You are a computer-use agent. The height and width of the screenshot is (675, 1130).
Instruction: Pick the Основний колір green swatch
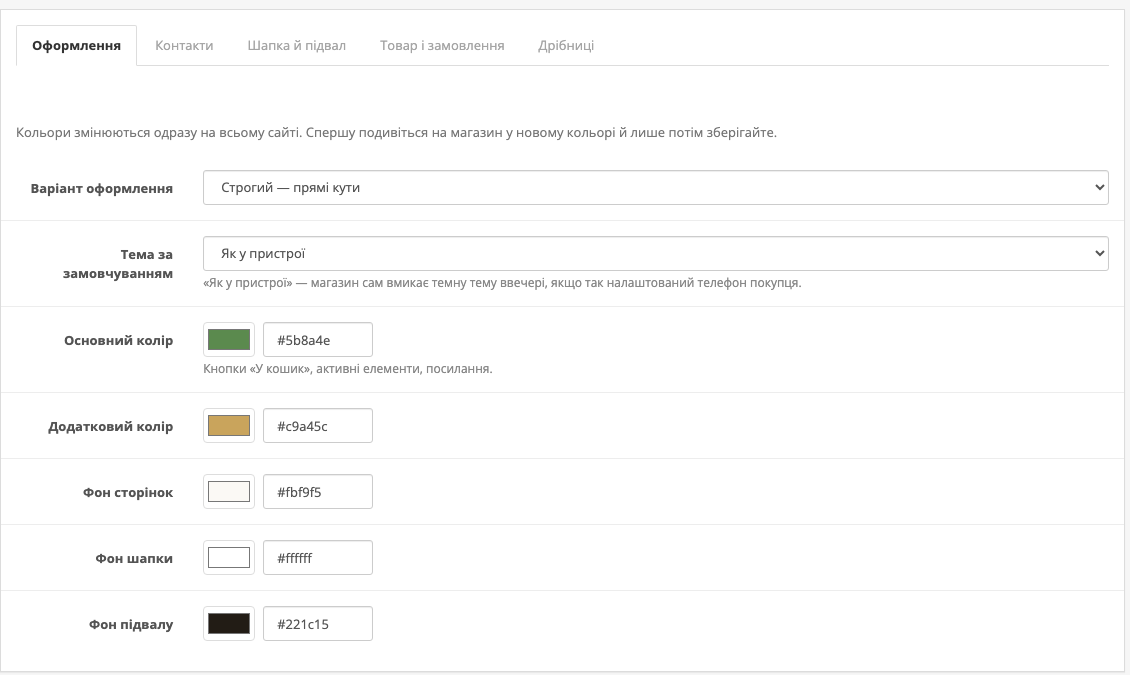coord(229,339)
